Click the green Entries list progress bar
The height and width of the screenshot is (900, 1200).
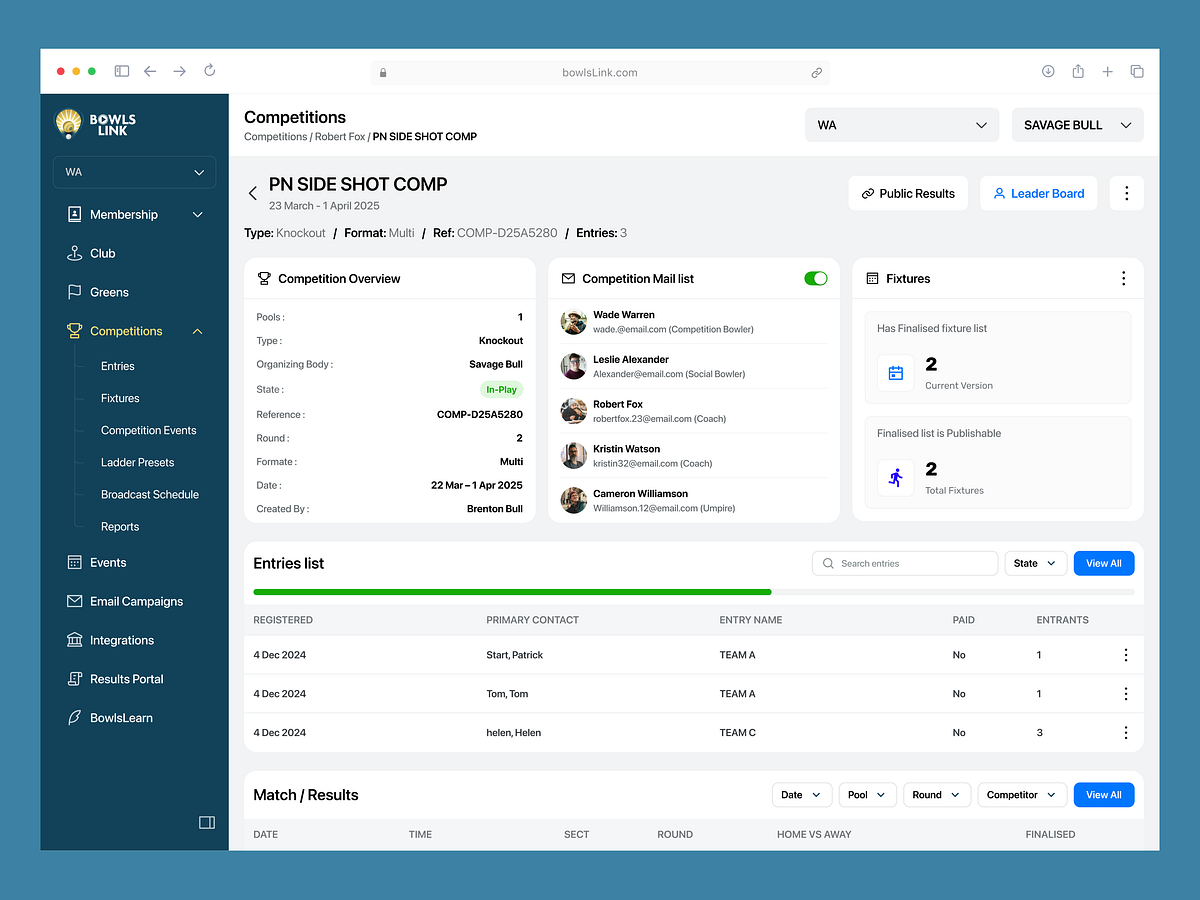[x=512, y=592]
